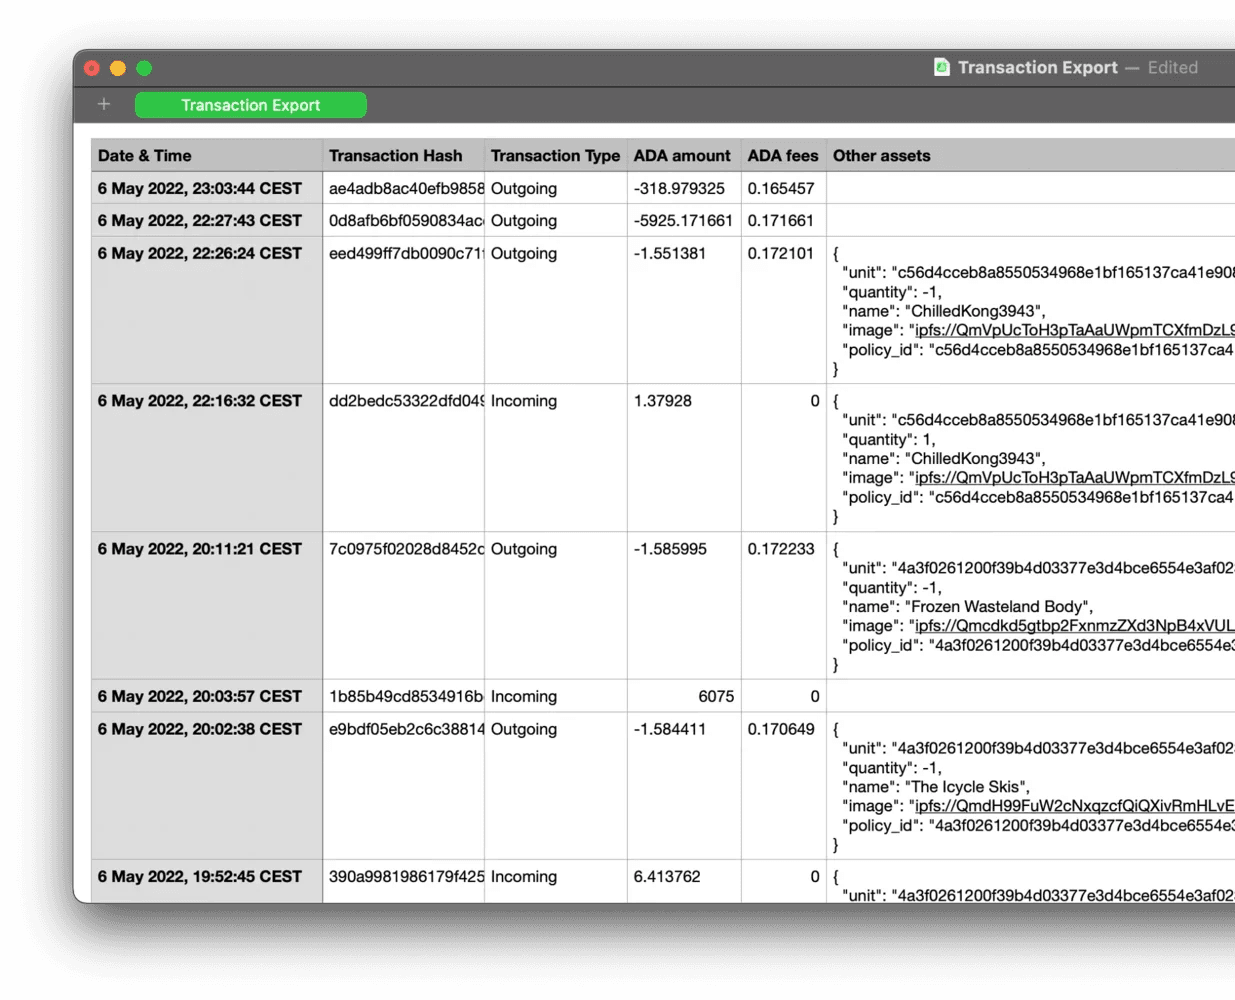1235x1000 pixels.
Task: Click the ADA fees column header
Action: 784,156
